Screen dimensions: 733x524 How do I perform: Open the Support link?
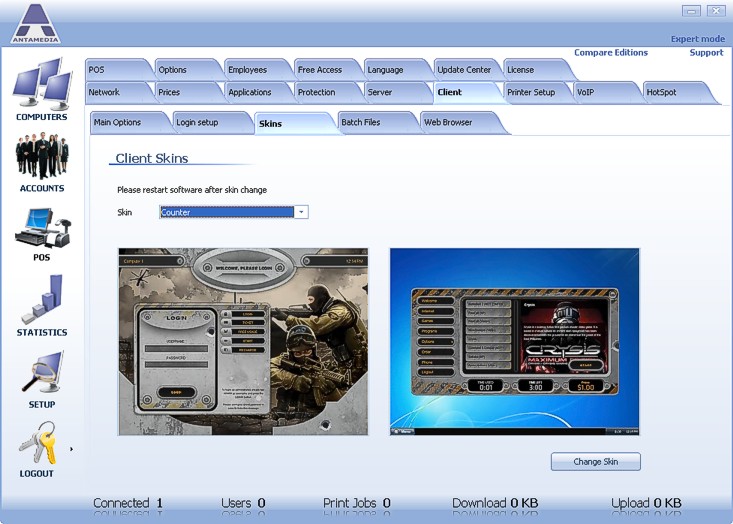706,52
